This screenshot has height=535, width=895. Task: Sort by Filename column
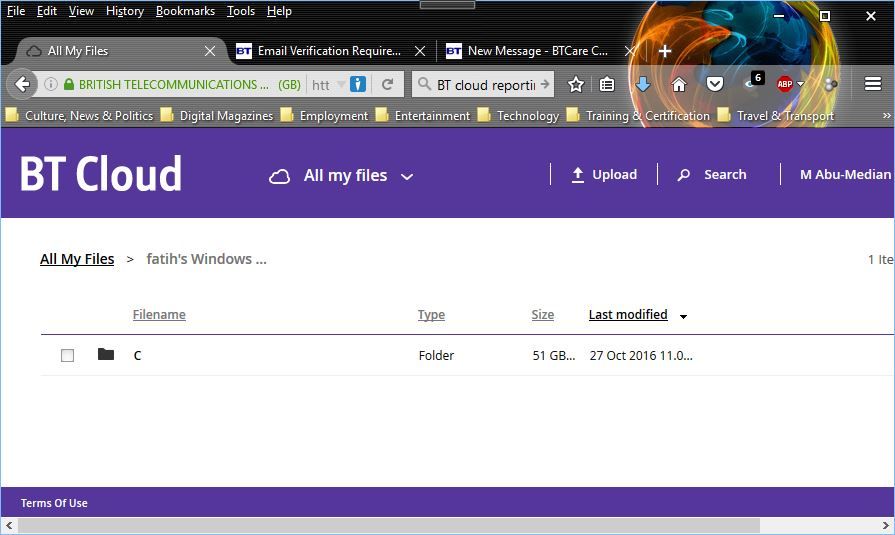pos(159,315)
